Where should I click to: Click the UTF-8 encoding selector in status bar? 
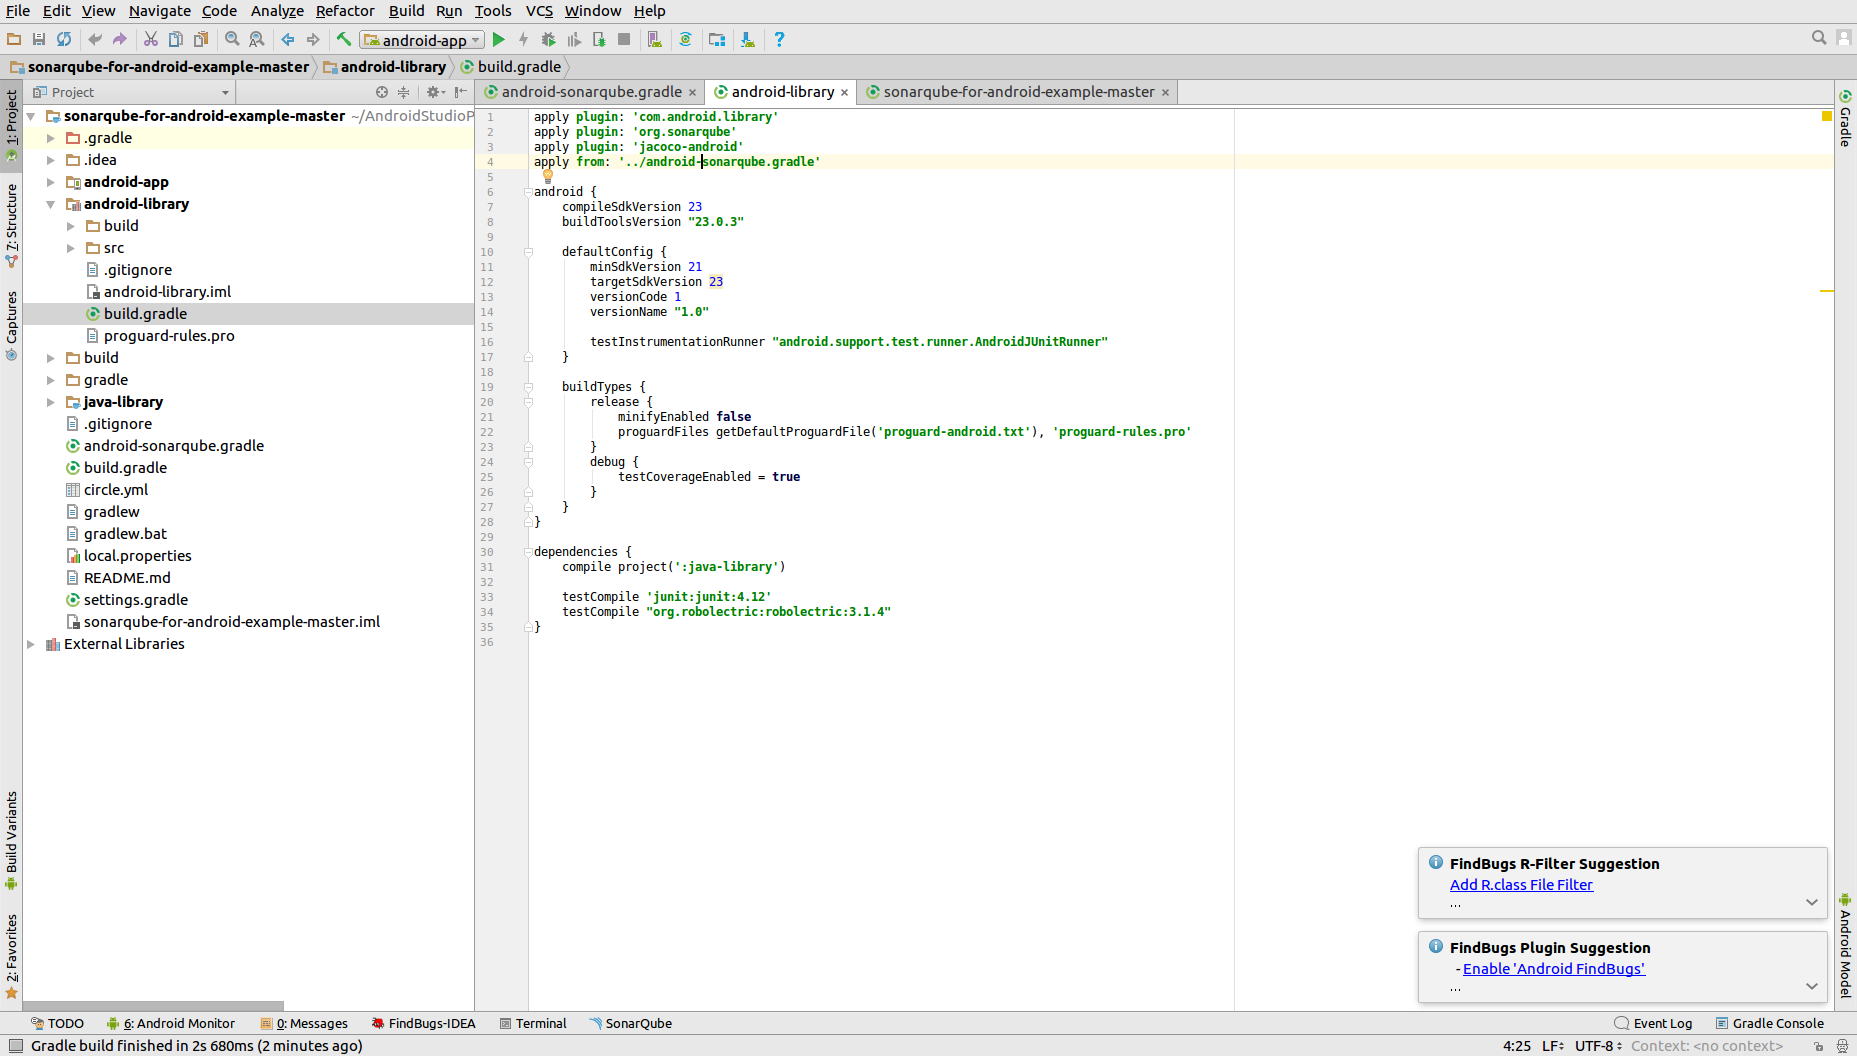(x=1598, y=1046)
